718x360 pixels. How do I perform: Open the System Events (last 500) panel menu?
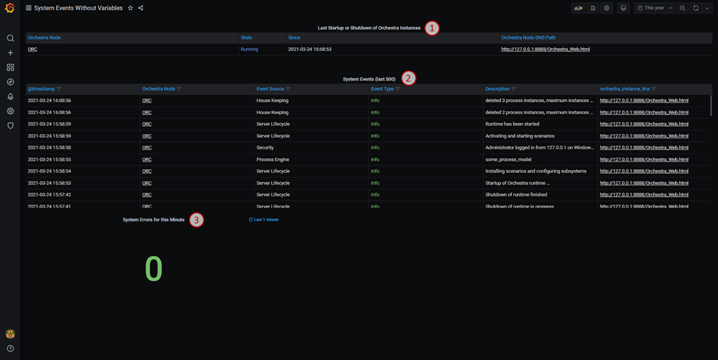(x=369, y=79)
